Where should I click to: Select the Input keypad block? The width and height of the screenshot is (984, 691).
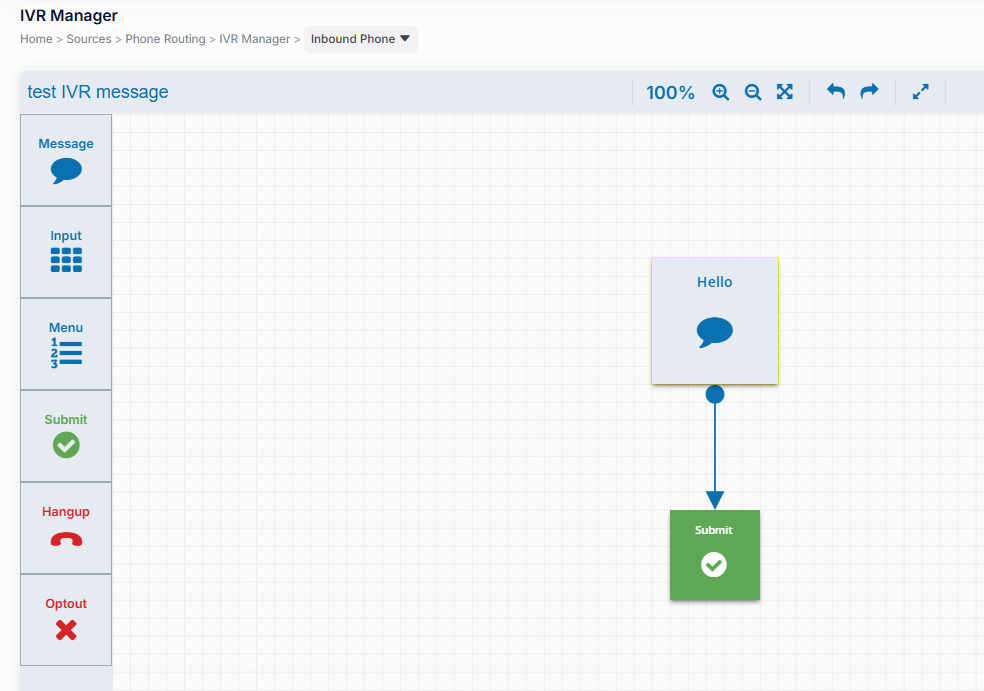coord(65,250)
